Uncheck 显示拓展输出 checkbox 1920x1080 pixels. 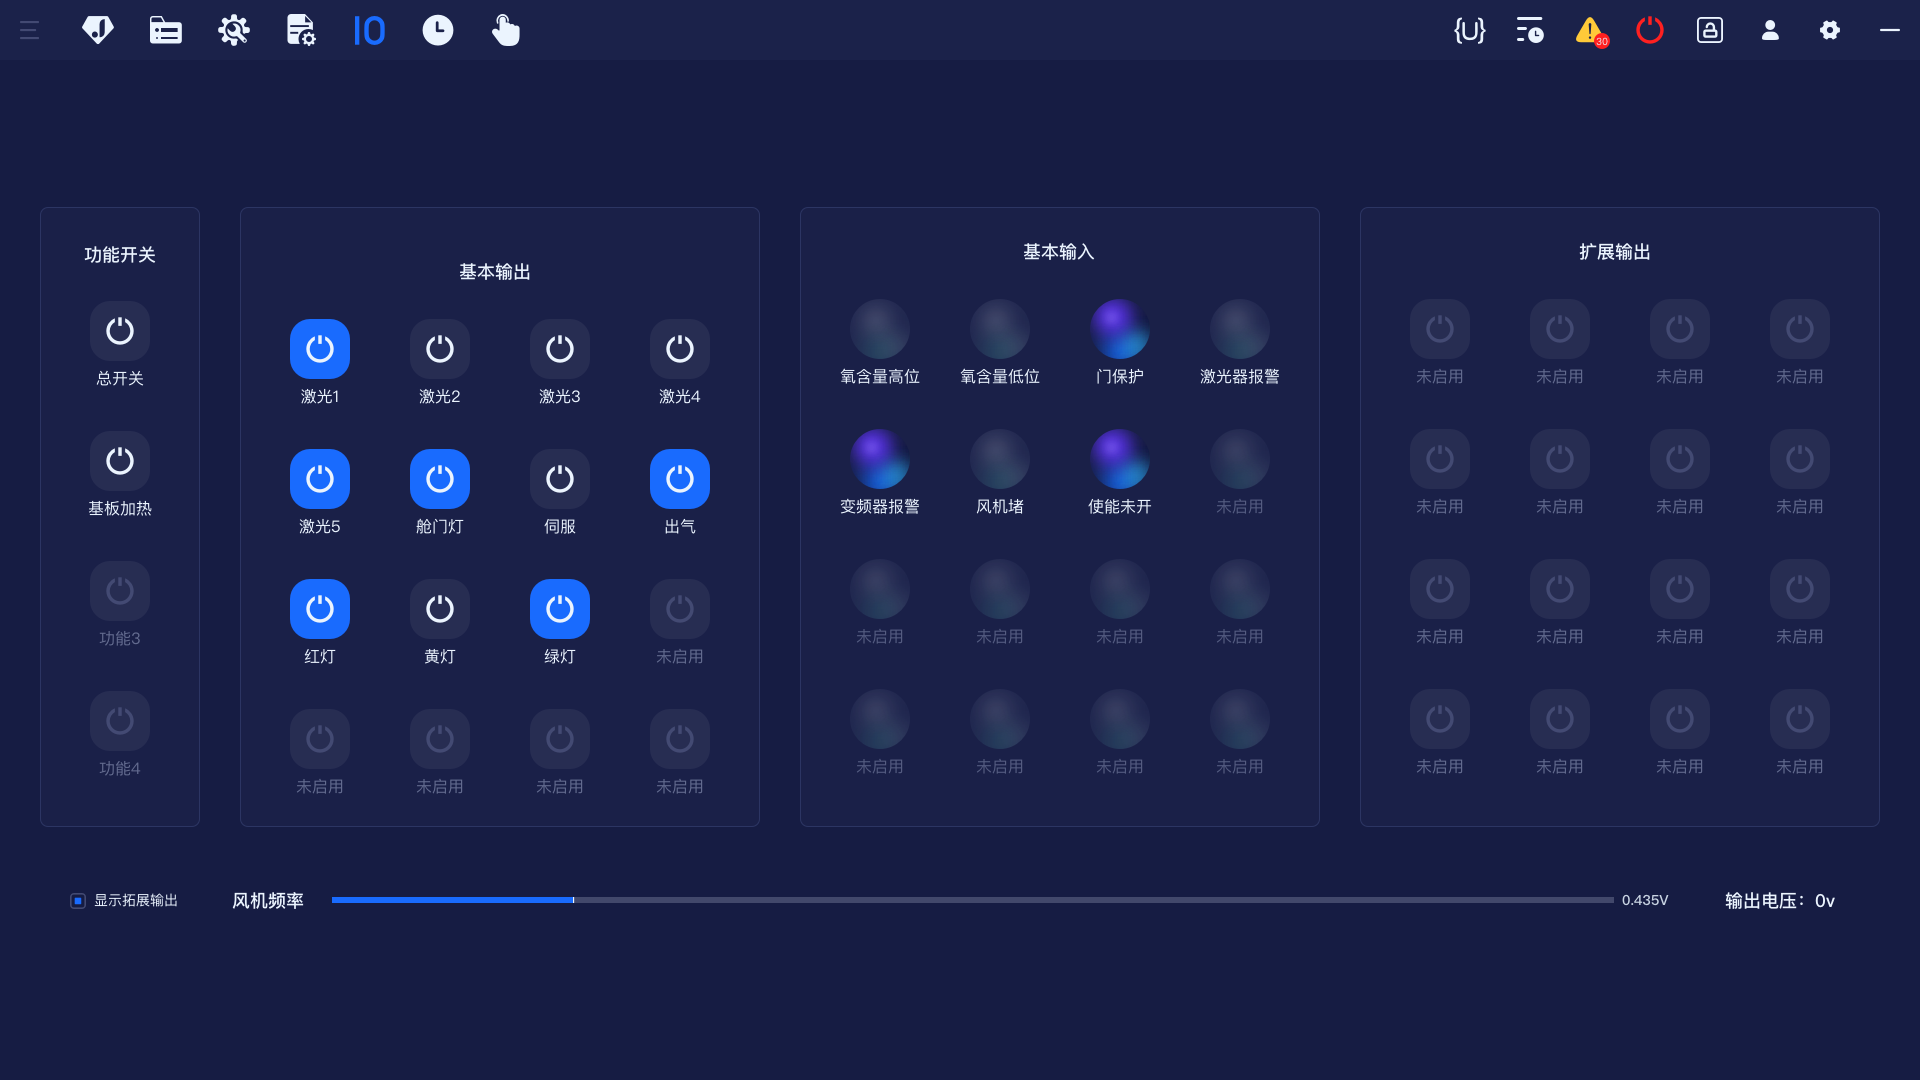point(78,901)
